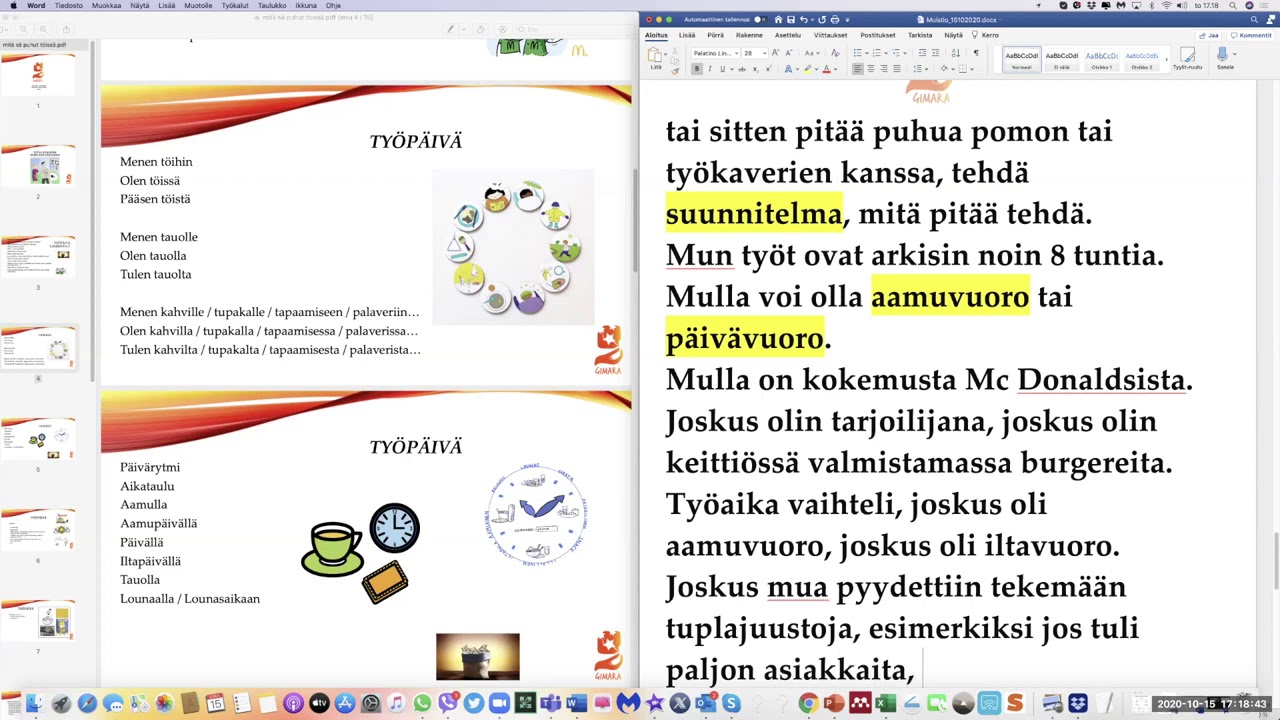Select the Otsikko 1 style
Image resolution: width=1280 pixels, height=720 pixels.
pyautogui.click(x=1102, y=59)
